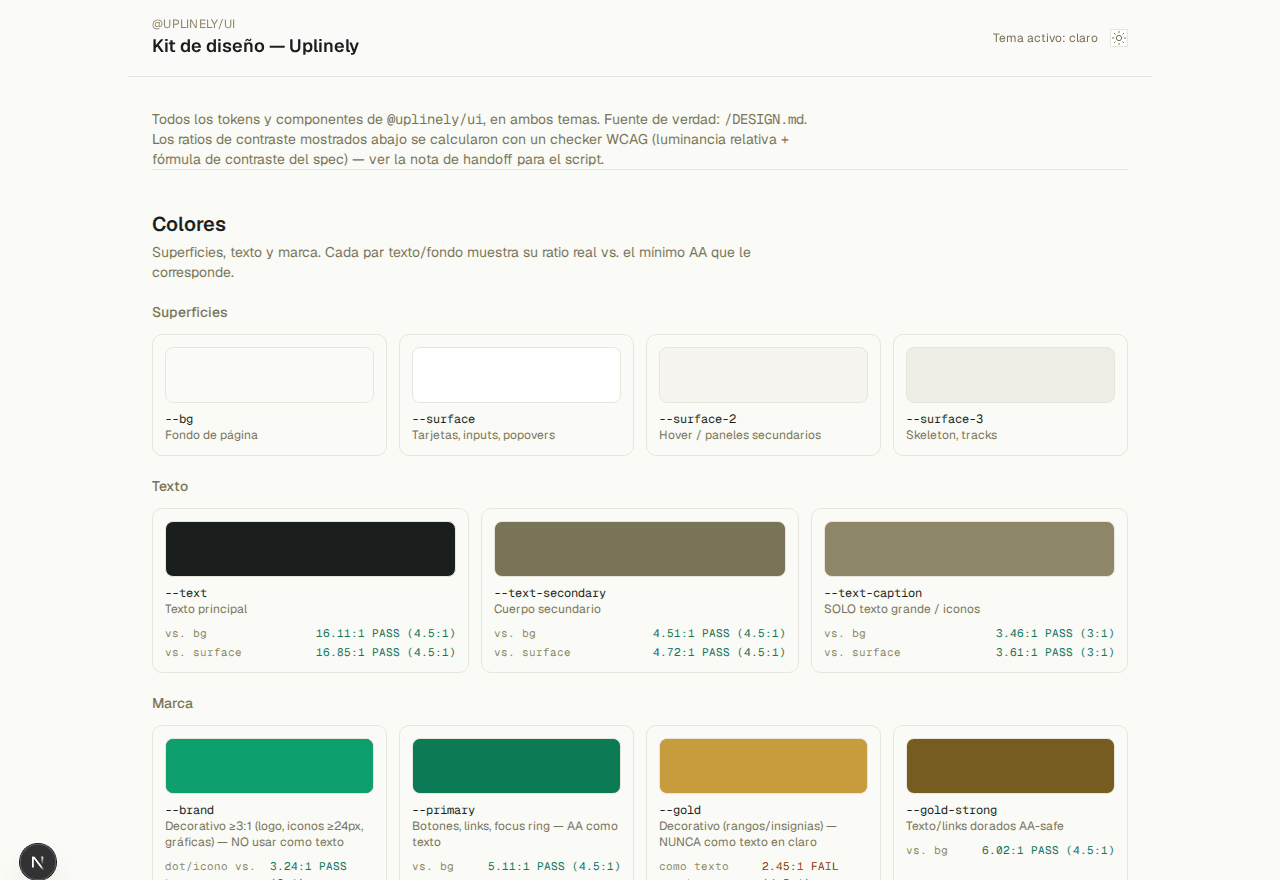
Task: Click the "4.51:1 PASS (4.5:1)" ratio
Action: click(x=719, y=633)
